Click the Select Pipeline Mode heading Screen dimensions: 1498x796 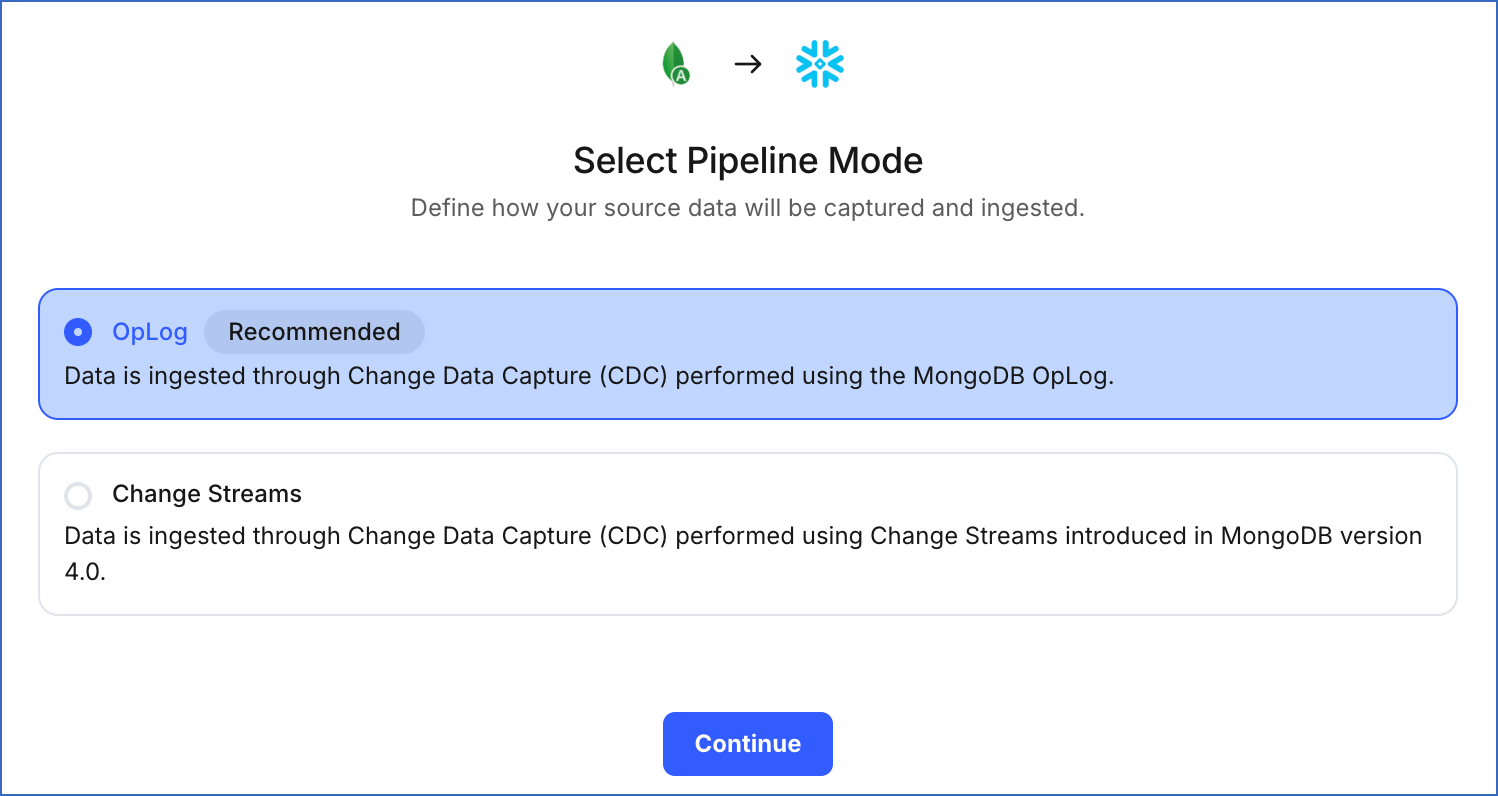748,160
